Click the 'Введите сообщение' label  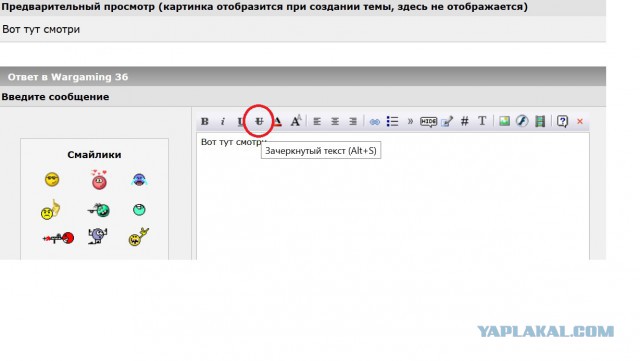click(x=56, y=97)
